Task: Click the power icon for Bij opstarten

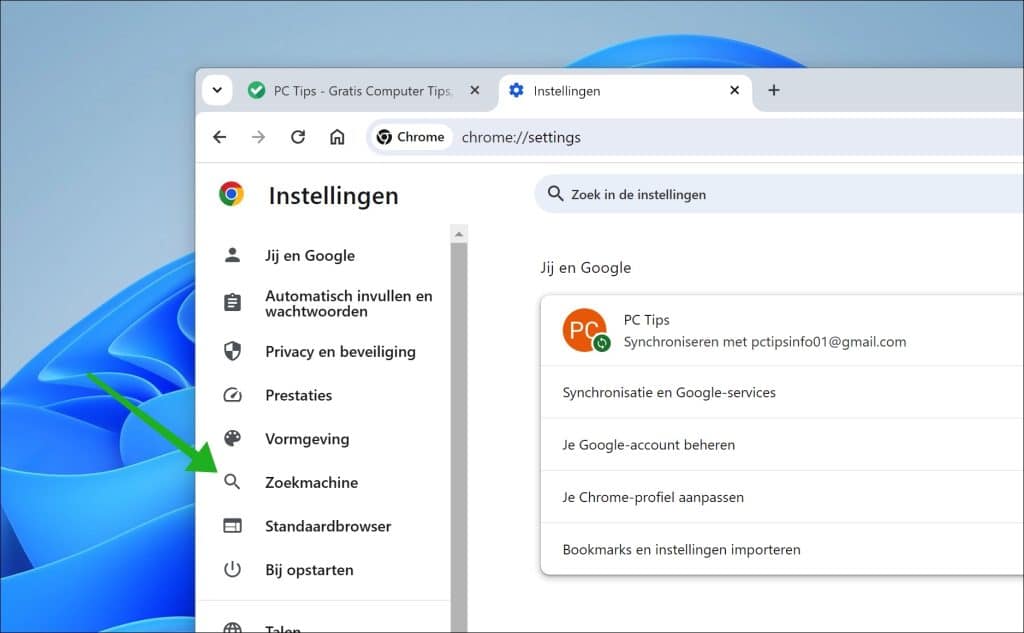Action: click(232, 570)
